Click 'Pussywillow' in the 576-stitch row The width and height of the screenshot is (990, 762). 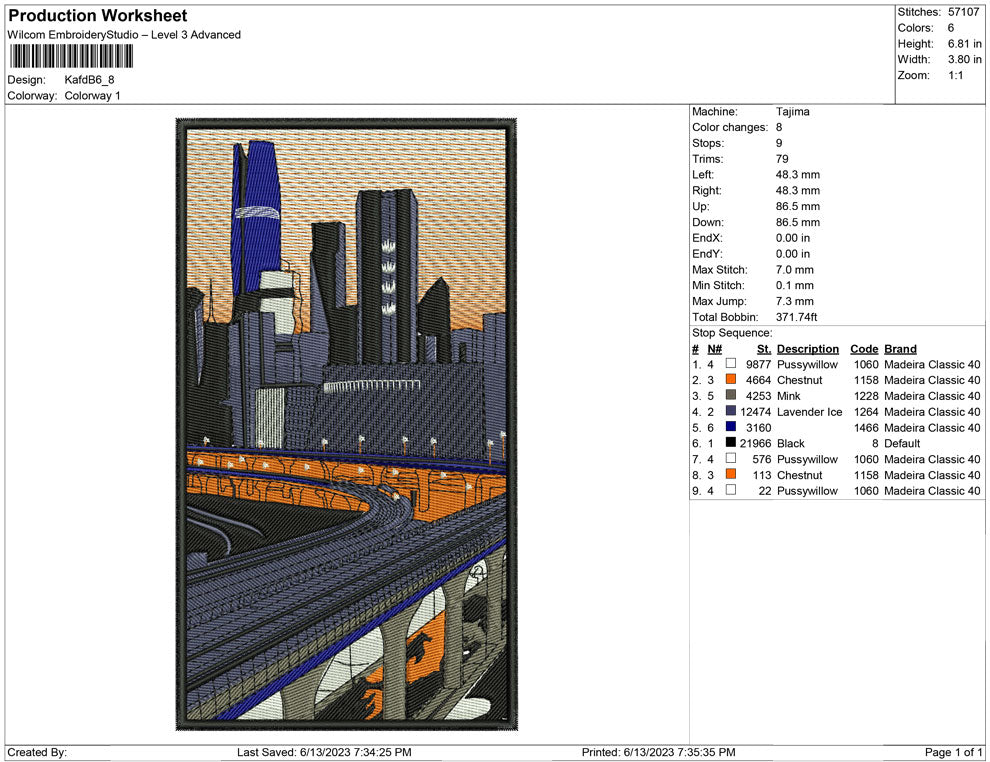807,459
